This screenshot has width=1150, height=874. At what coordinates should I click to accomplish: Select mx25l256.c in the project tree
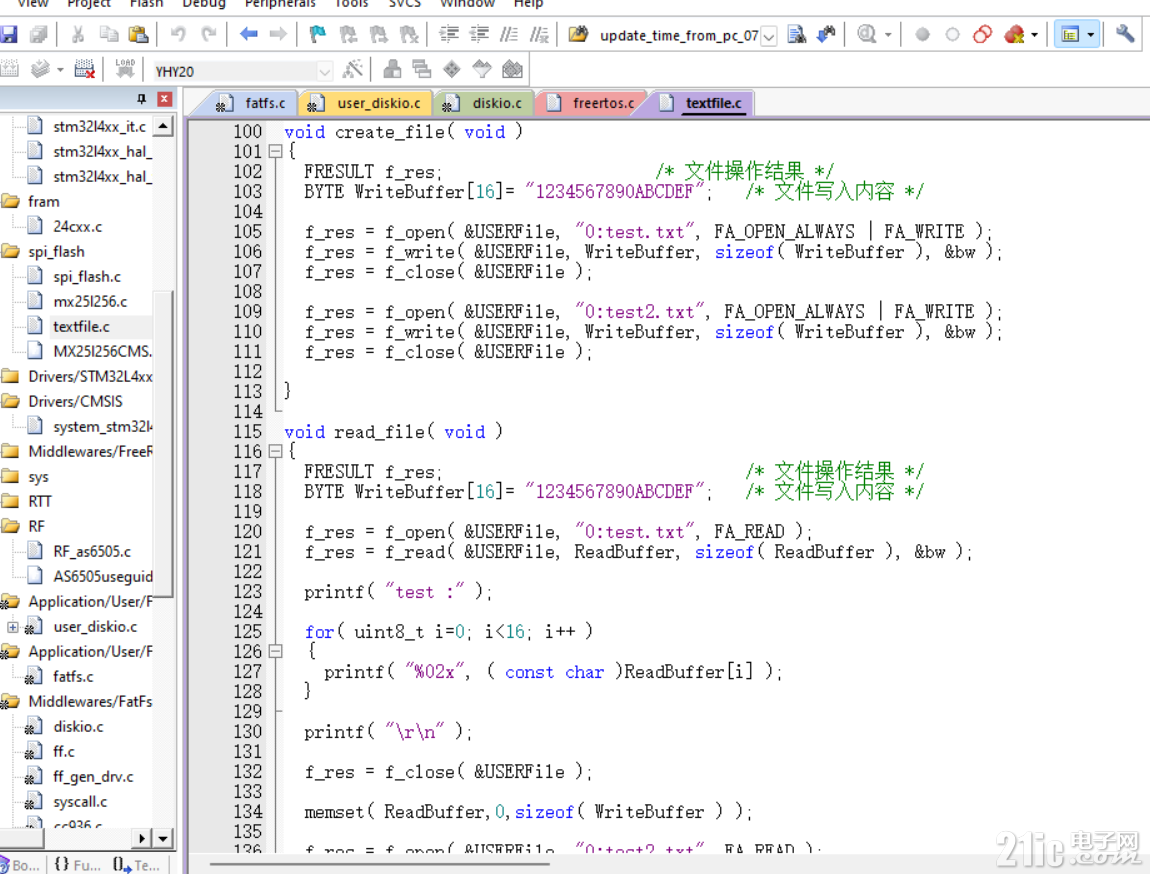(89, 301)
